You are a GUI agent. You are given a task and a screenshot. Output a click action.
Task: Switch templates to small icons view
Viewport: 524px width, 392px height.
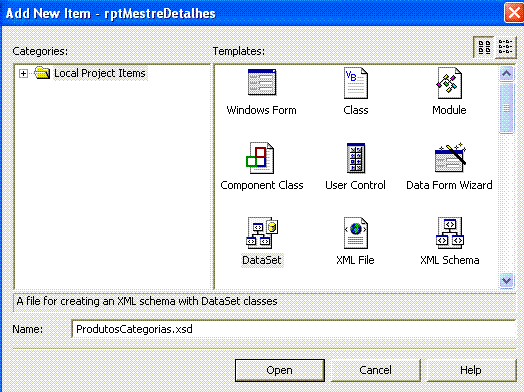[x=505, y=47]
